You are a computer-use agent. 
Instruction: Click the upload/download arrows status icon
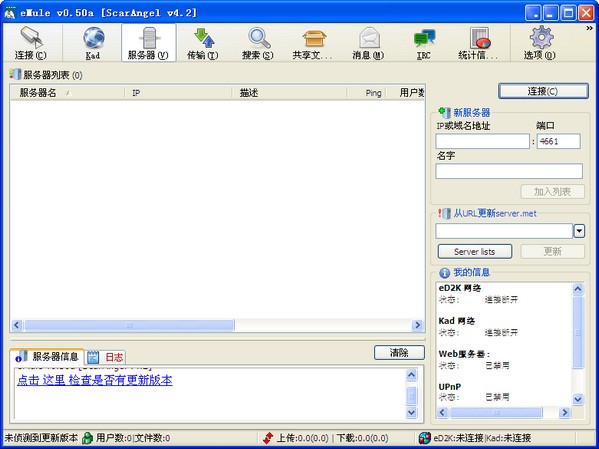point(269,438)
